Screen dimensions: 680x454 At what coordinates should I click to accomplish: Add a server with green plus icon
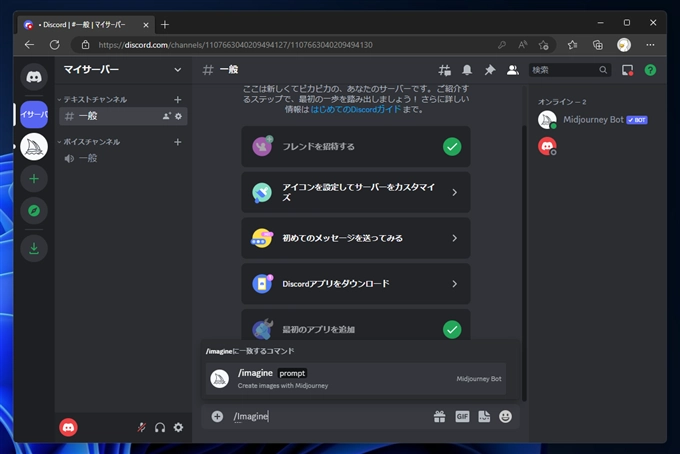point(34,179)
